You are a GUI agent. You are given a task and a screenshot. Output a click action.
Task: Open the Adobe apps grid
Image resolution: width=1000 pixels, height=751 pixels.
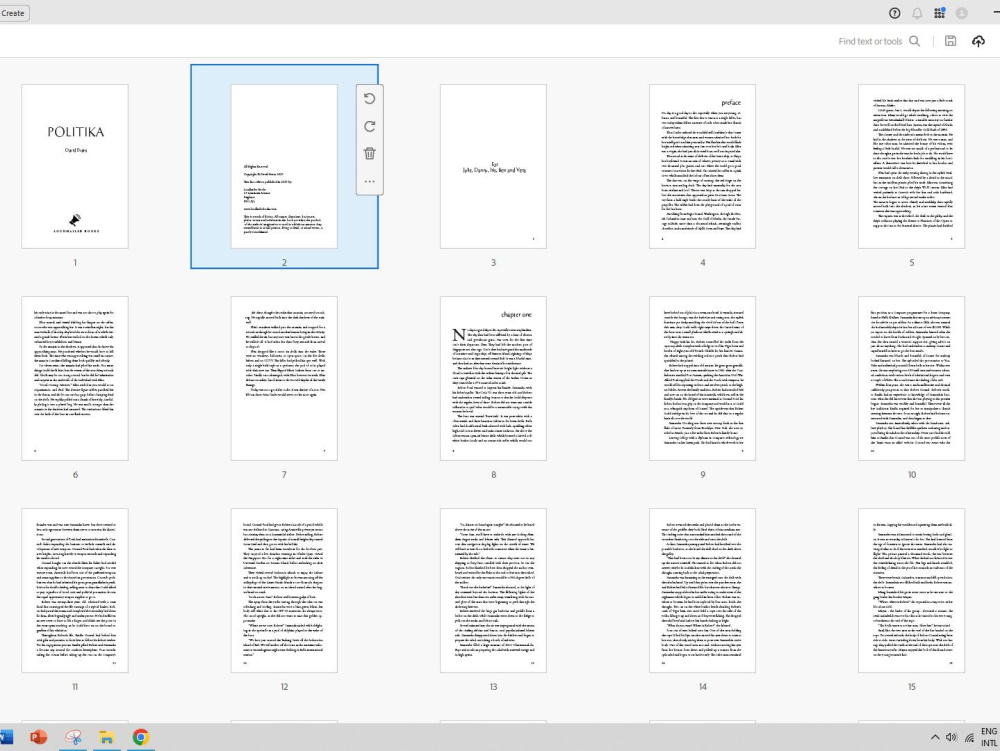(938, 13)
